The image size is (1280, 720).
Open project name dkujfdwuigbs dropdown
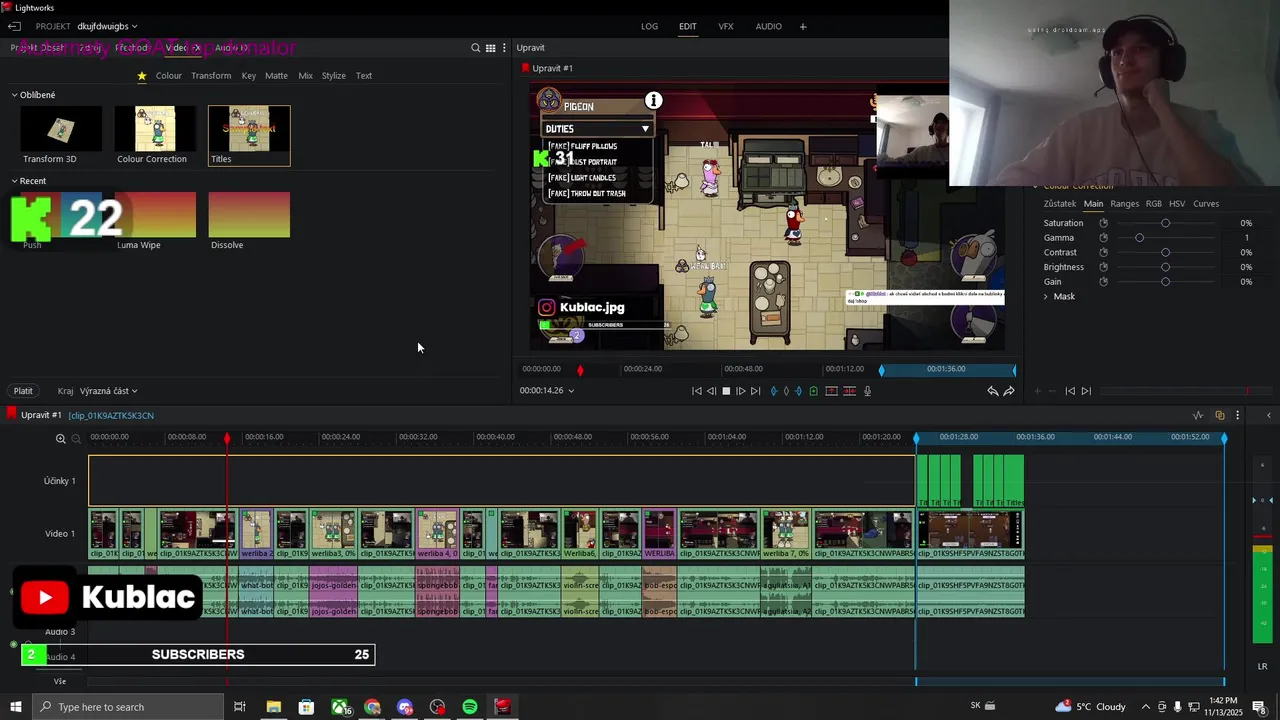tap(107, 26)
